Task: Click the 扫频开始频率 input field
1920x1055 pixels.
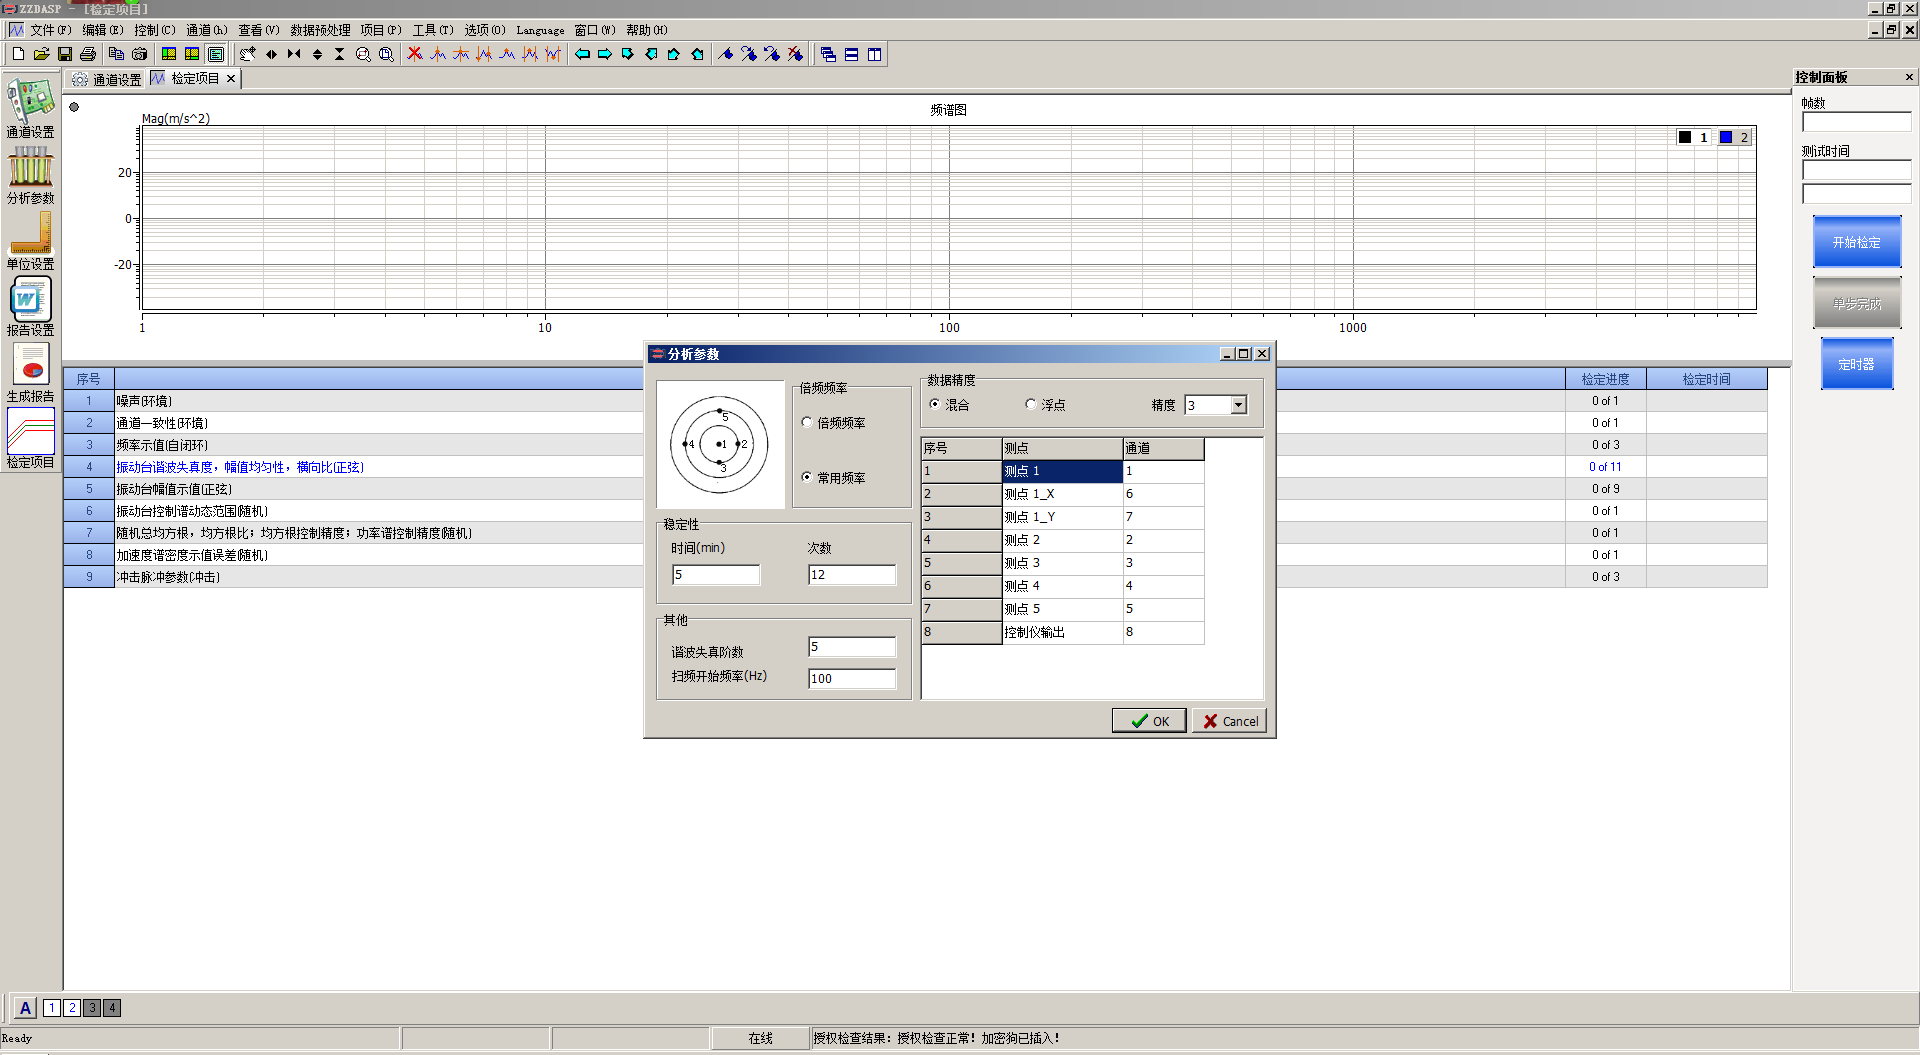Action: (x=851, y=678)
